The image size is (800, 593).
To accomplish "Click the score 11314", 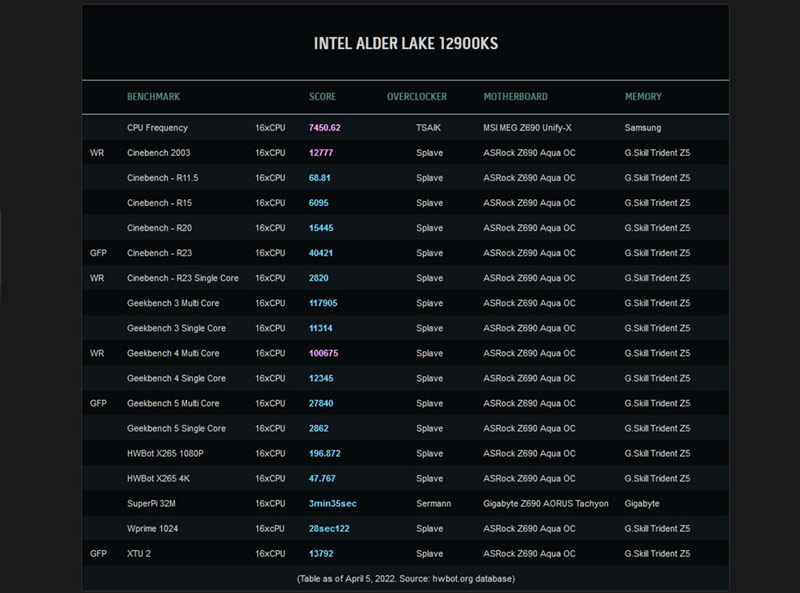I will tap(320, 328).
